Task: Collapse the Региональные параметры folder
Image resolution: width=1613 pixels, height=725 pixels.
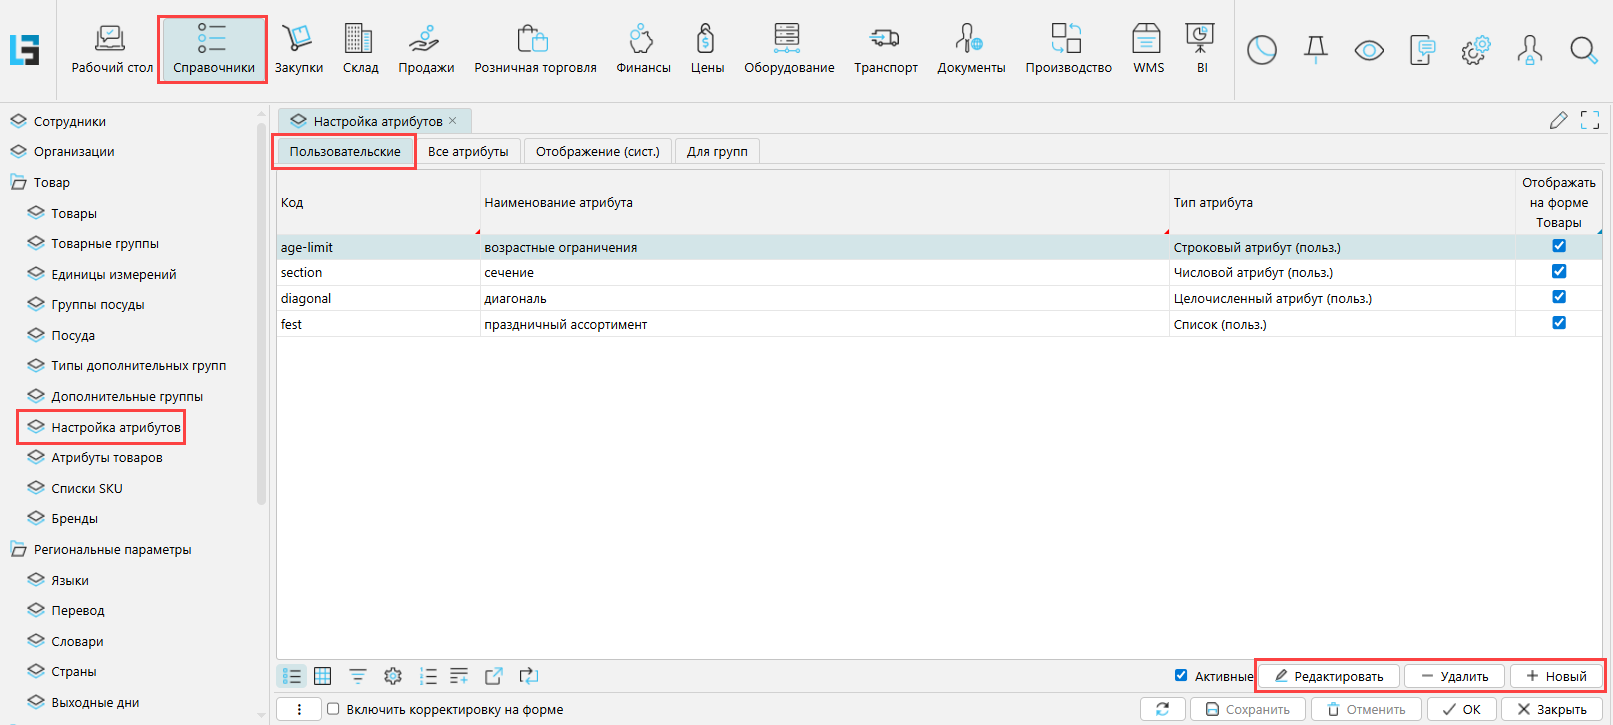Action: click(19, 550)
